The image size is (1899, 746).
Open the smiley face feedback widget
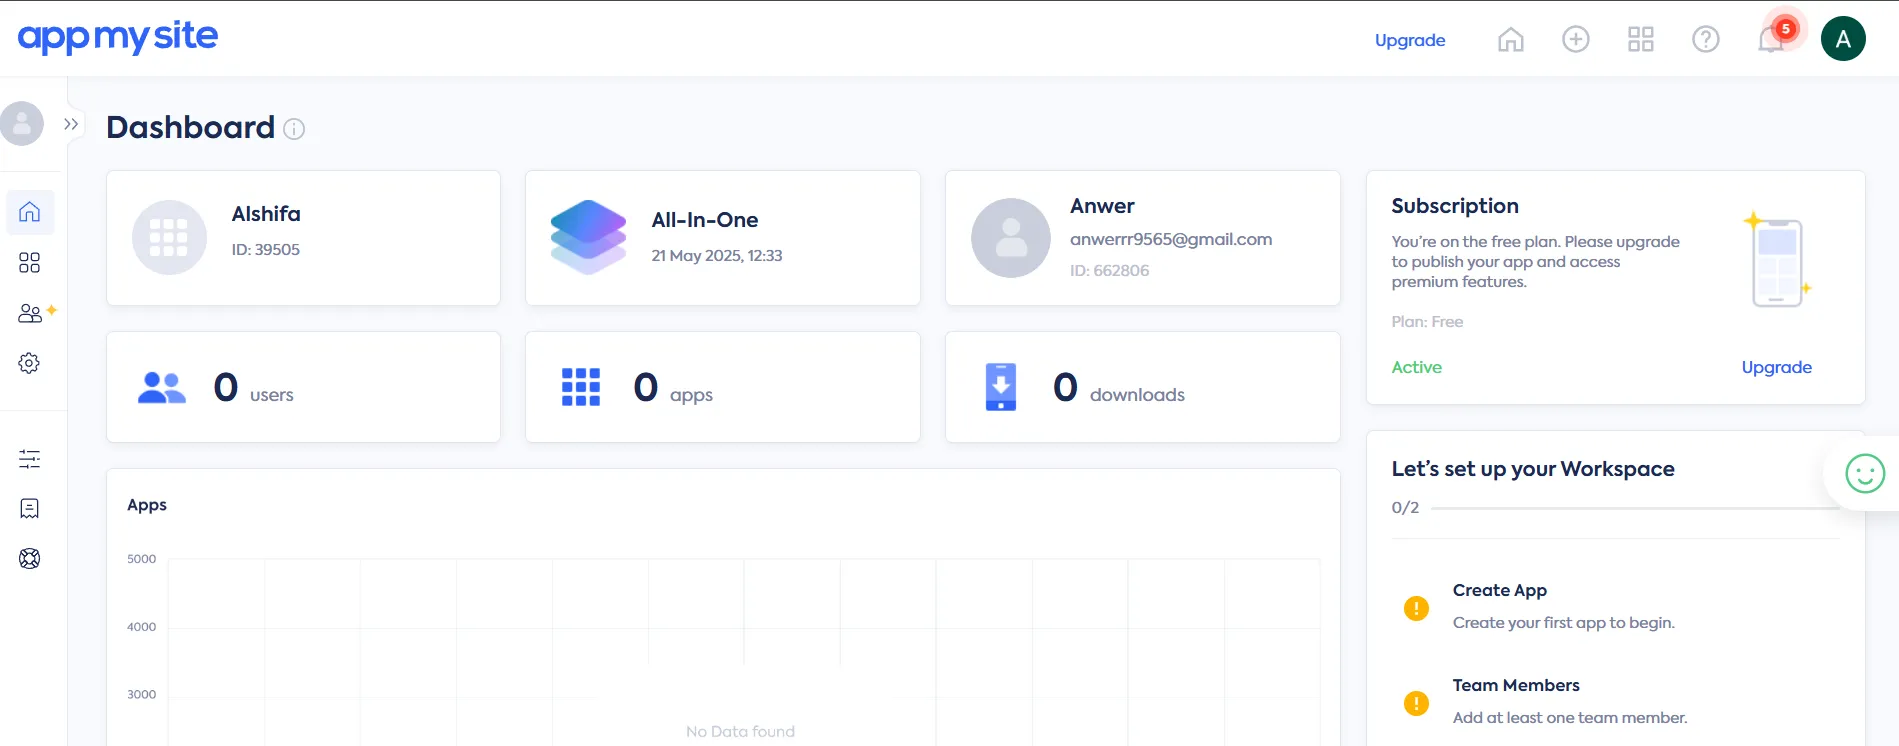click(1864, 474)
